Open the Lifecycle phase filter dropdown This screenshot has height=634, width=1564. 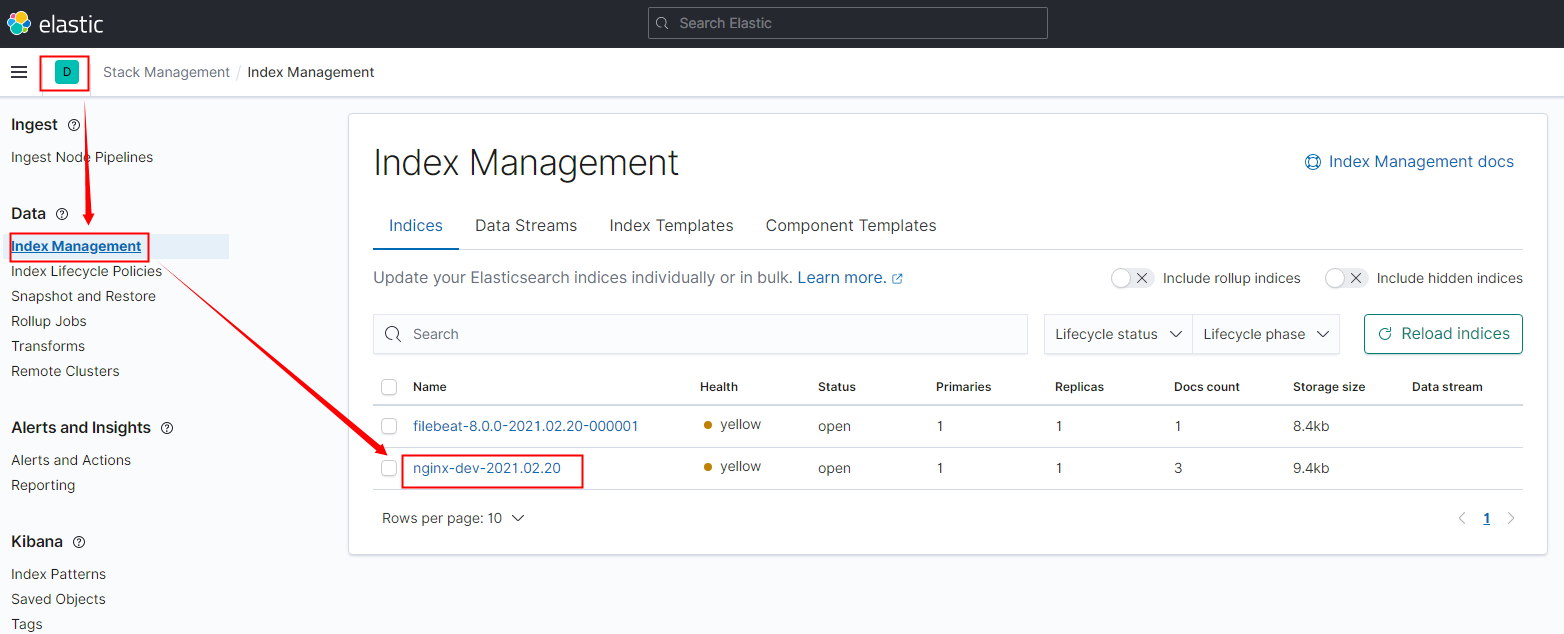point(1266,334)
